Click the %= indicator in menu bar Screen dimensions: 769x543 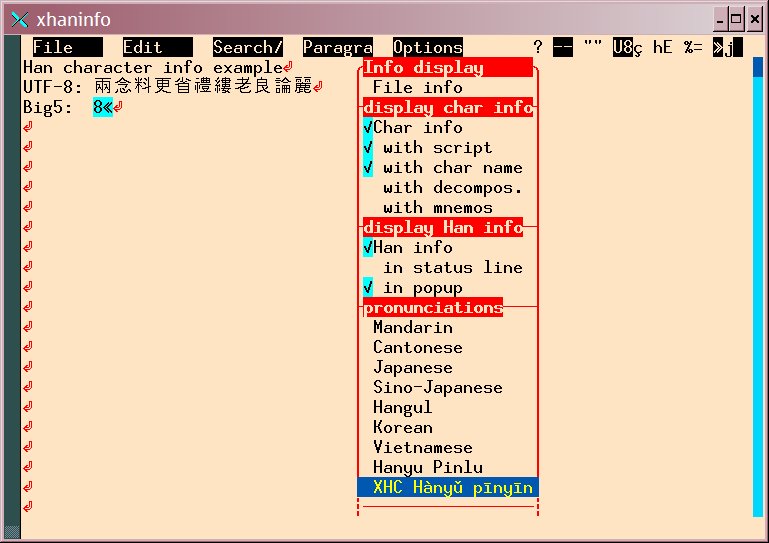click(693, 47)
